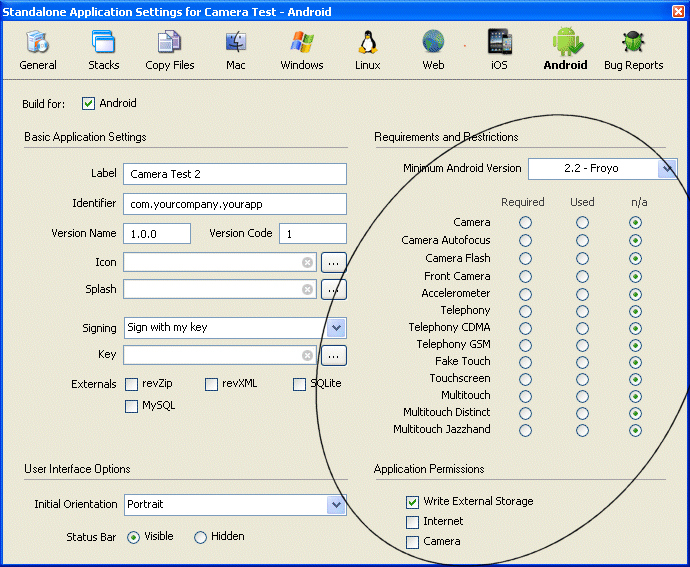Browse for an Icon file
The image size is (690, 567).
pos(334,262)
